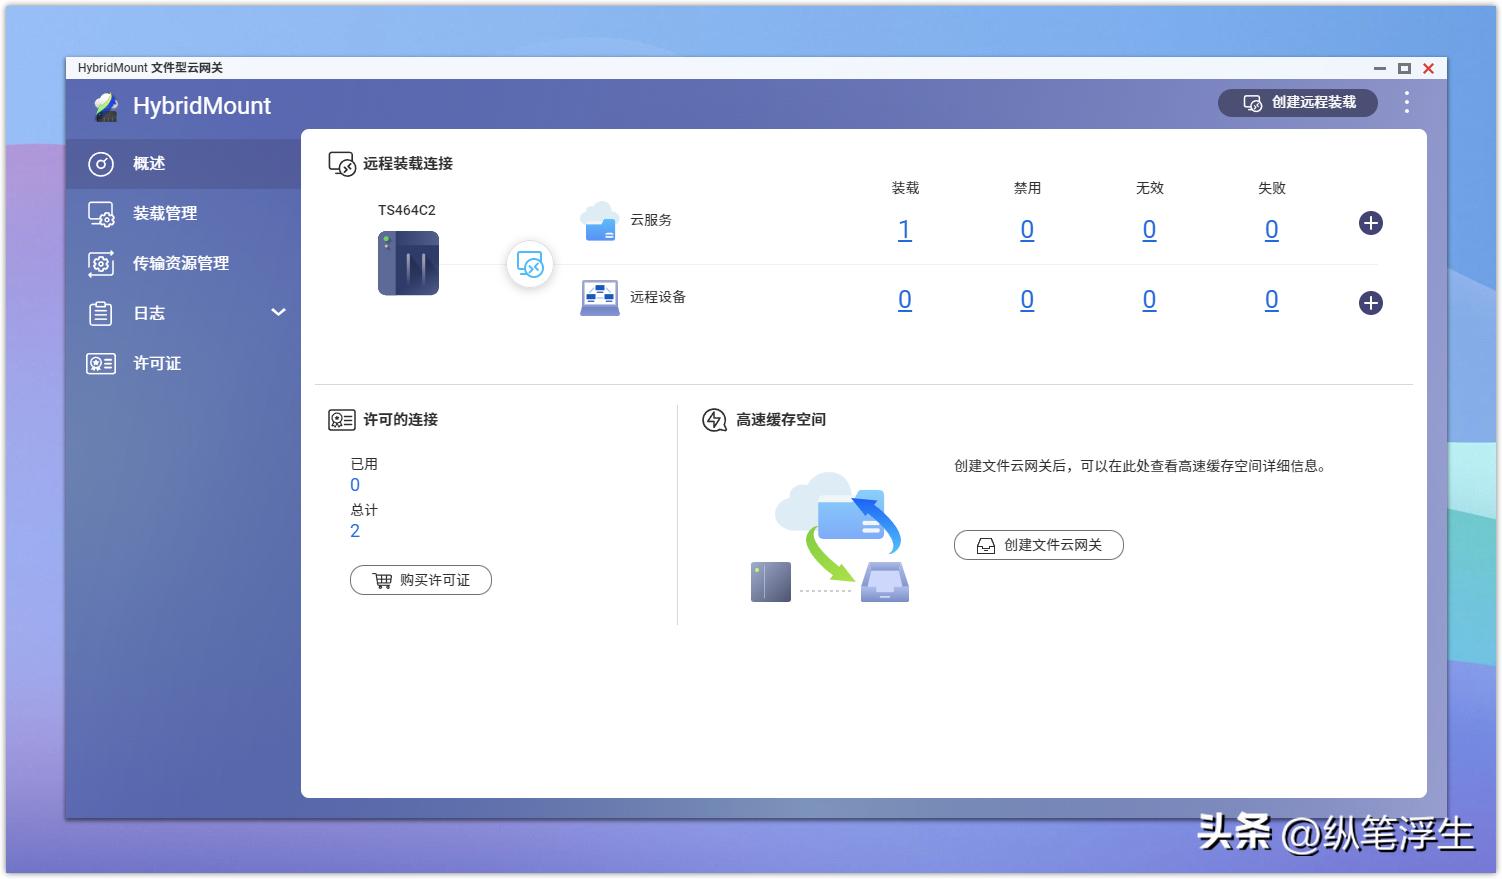Open the three-dot options menu
The height and width of the screenshot is (879, 1502).
tap(1407, 102)
